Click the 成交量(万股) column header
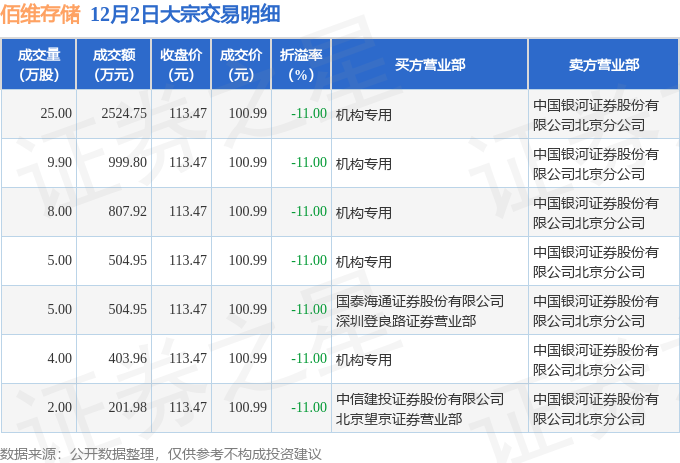The width and height of the screenshot is (680, 463). click(x=39, y=65)
